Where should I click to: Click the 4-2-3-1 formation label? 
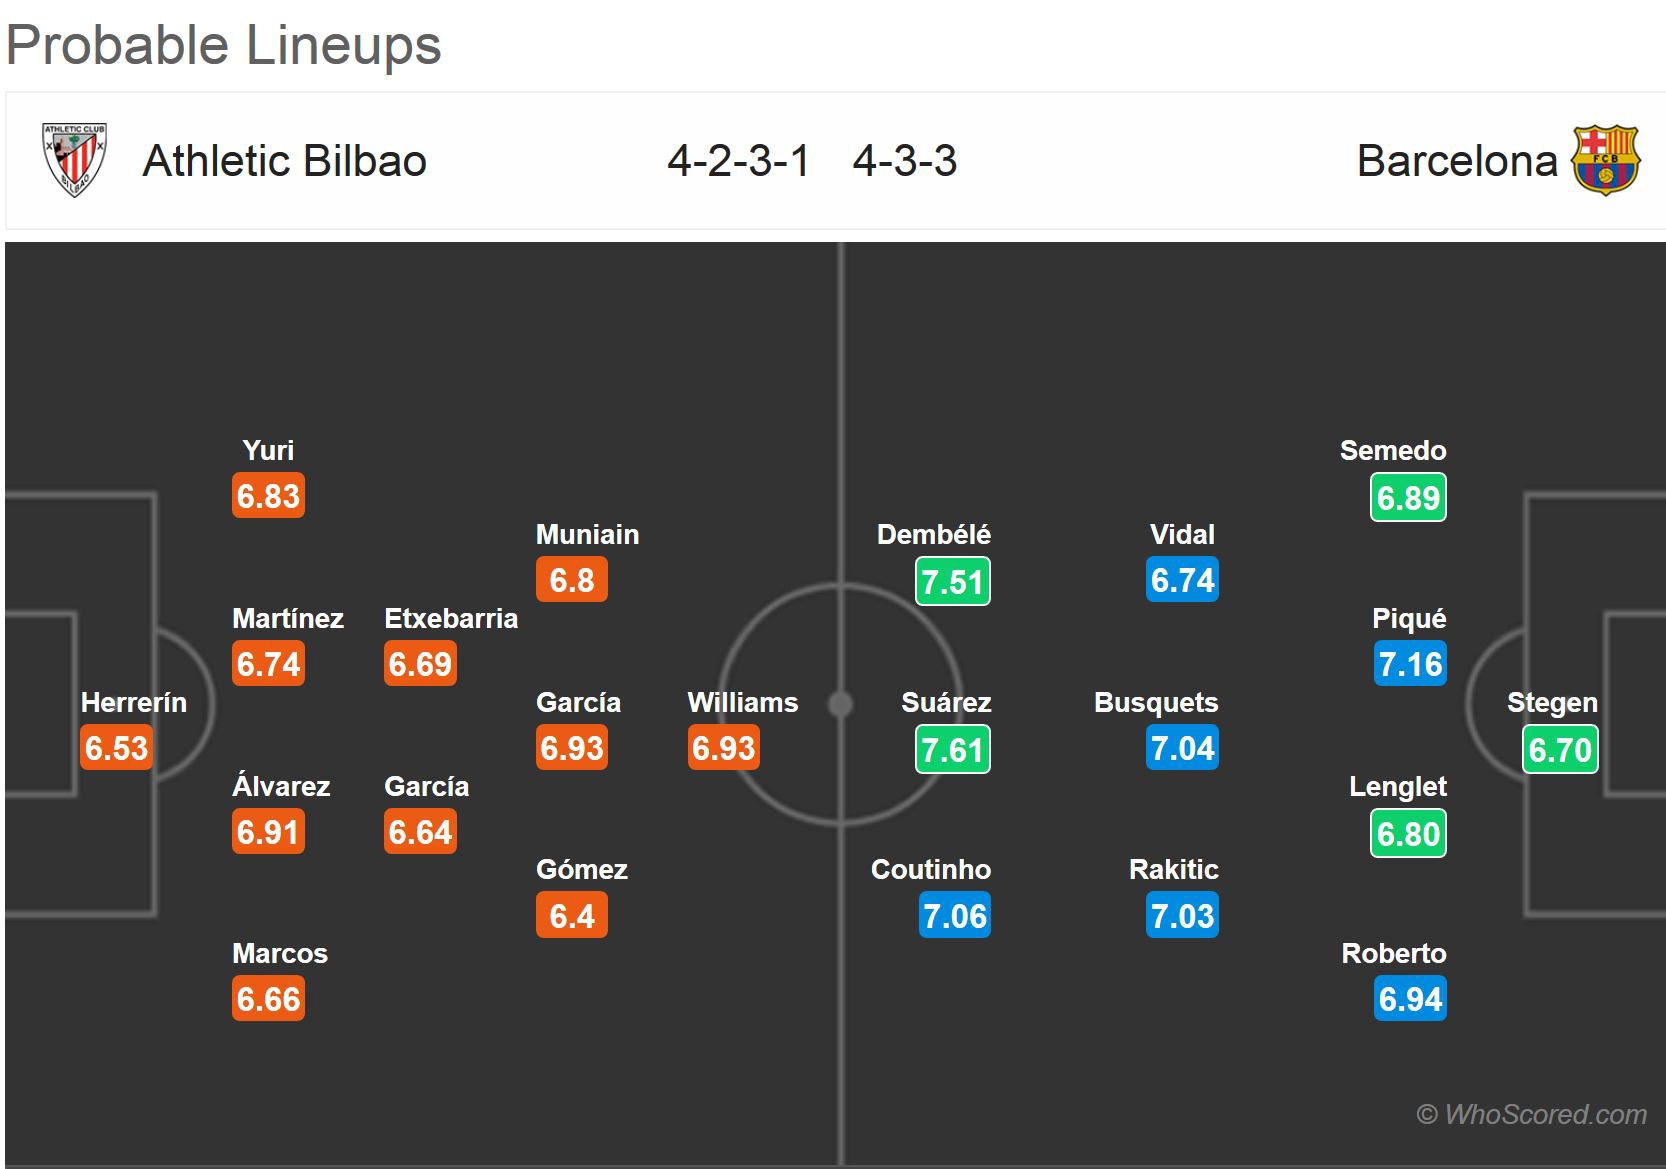(738, 161)
